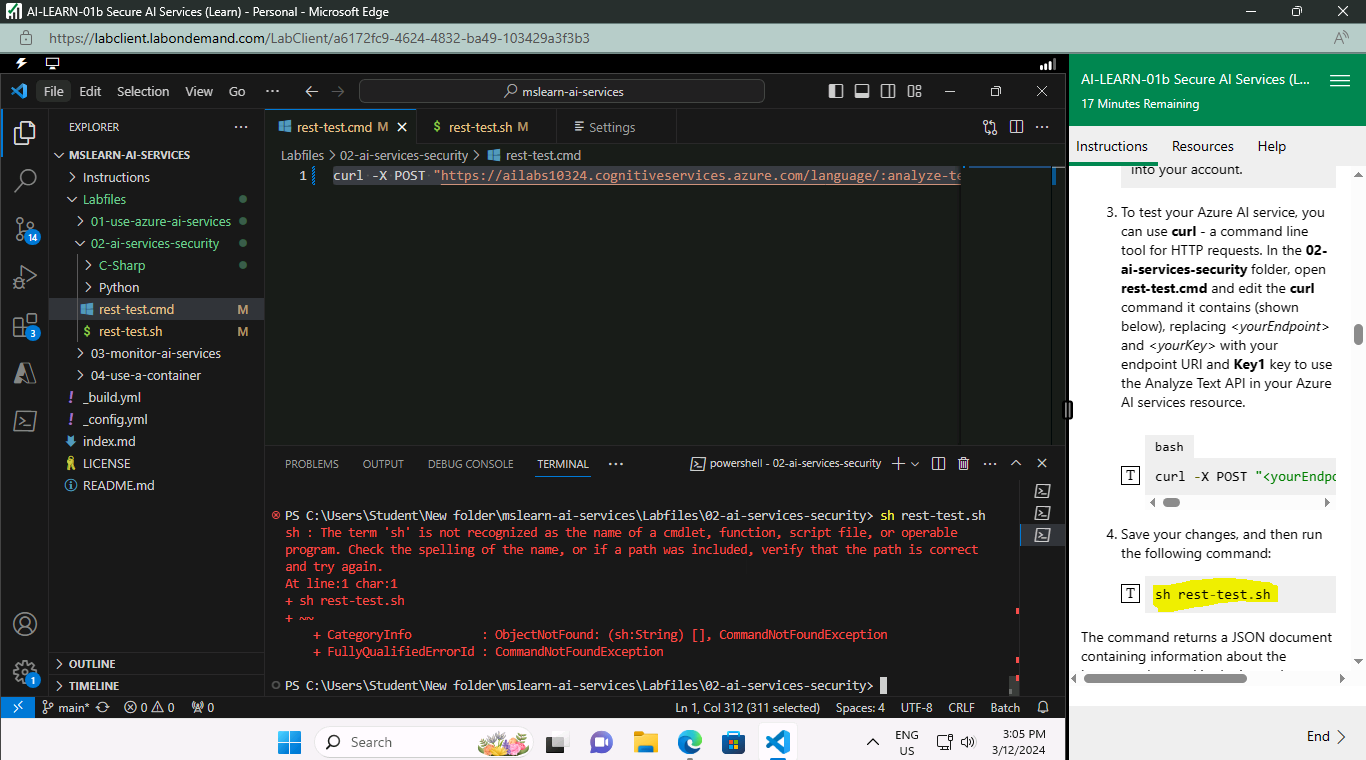Open the File menu
This screenshot has width=1366, height=760.
(x=54, y=91)
